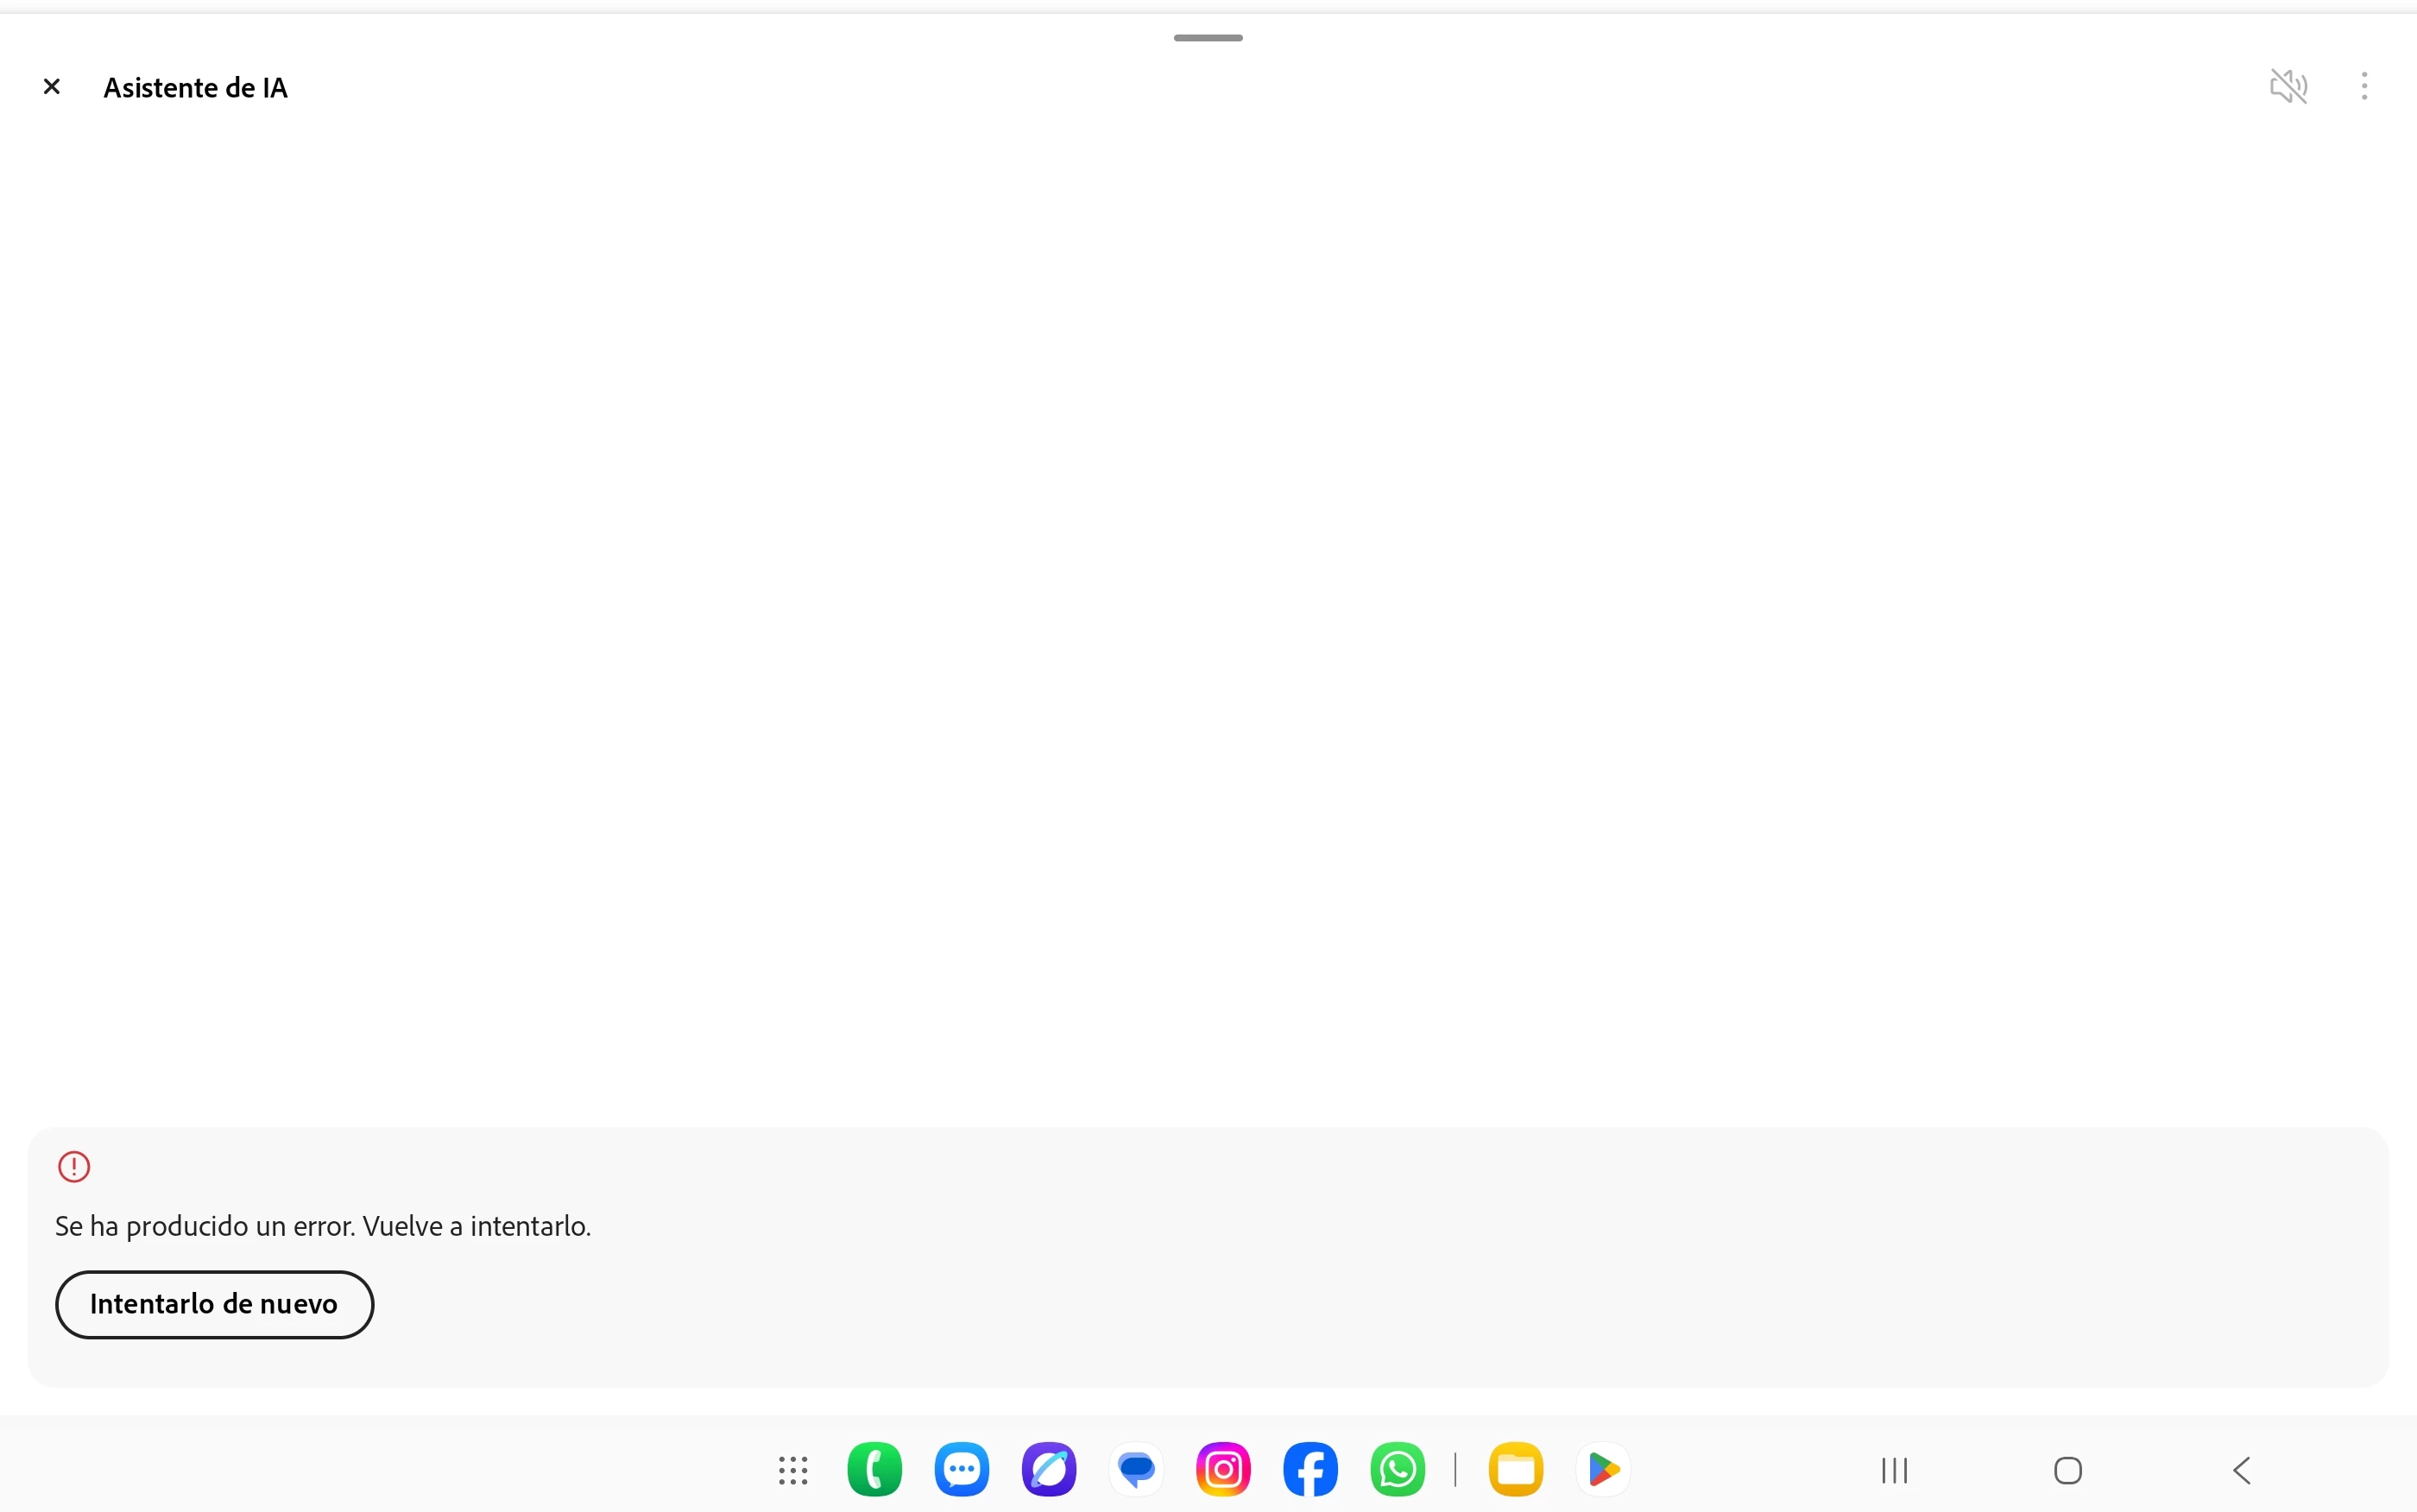Open Instagram from the taskbar
Screen dimensions: 2417x1512
click(x=1223, y=1470)
